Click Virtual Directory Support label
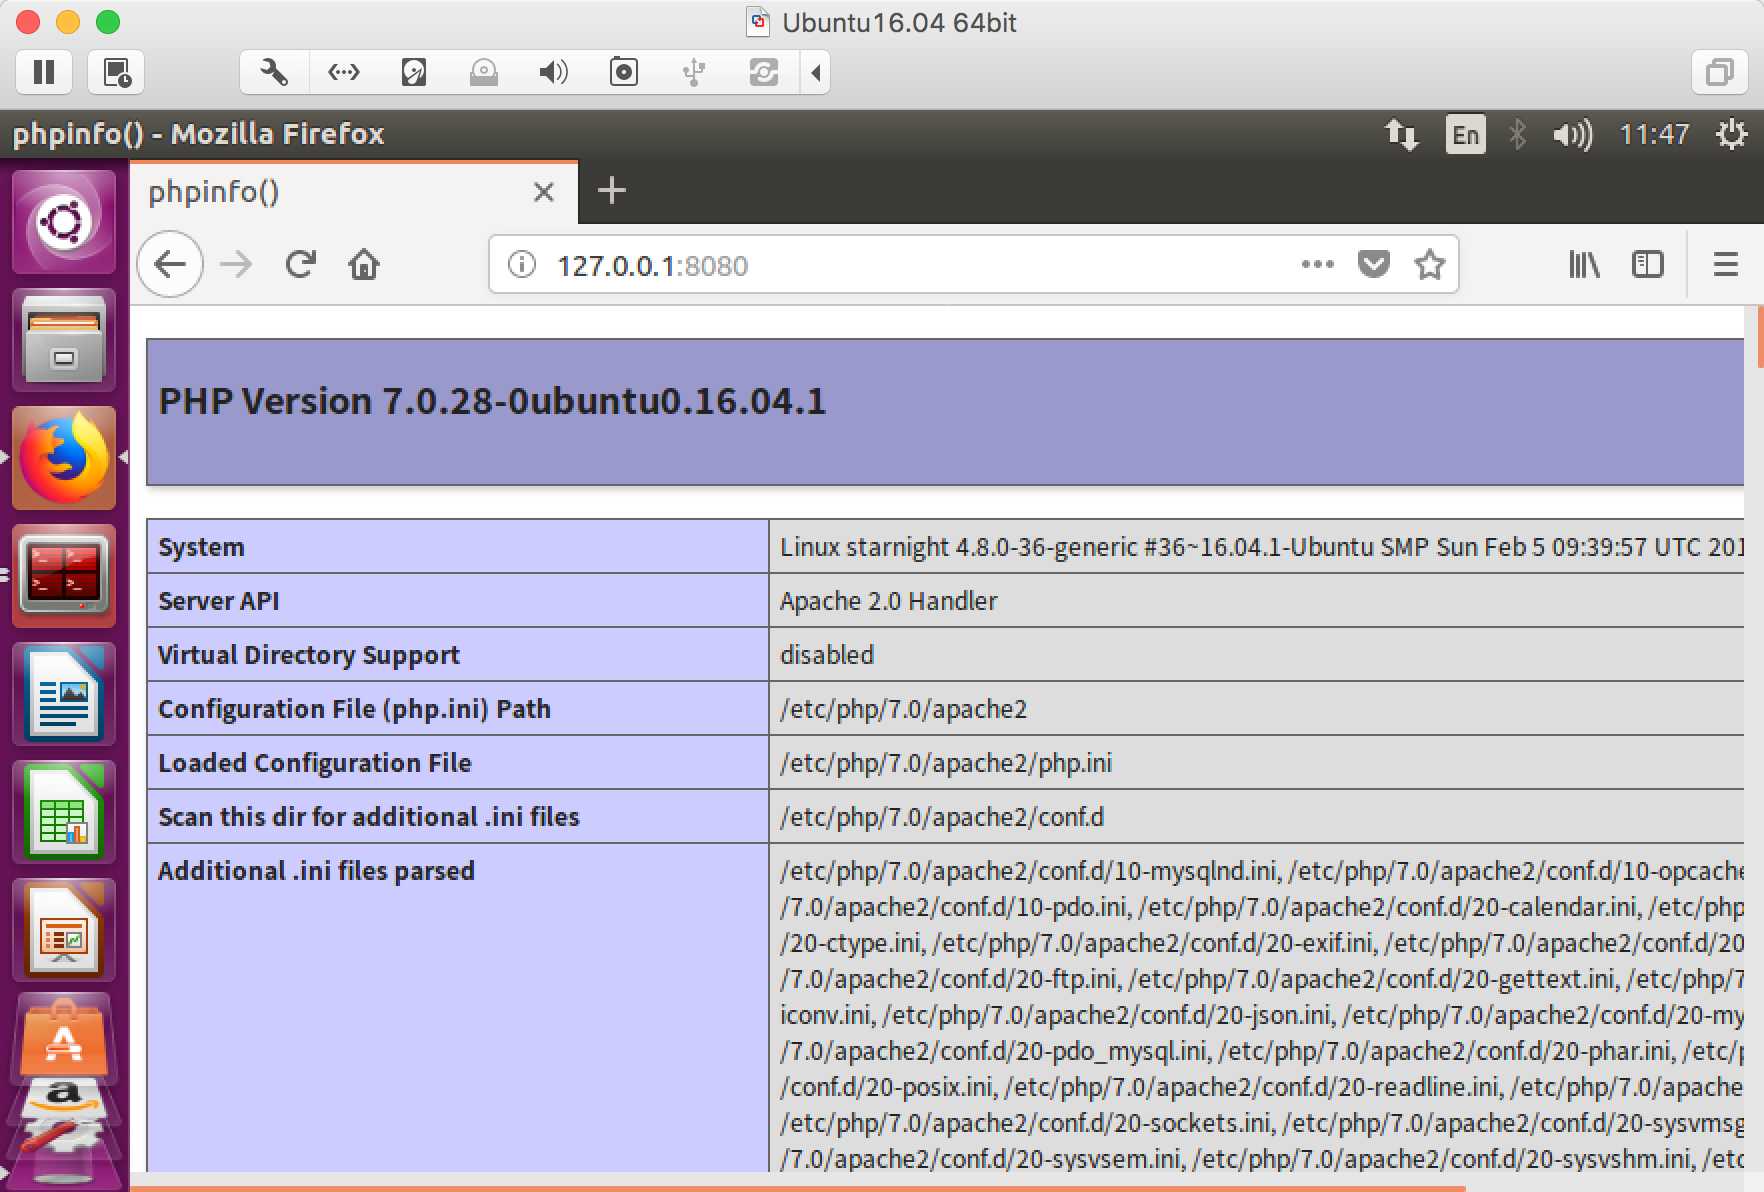 309,655
